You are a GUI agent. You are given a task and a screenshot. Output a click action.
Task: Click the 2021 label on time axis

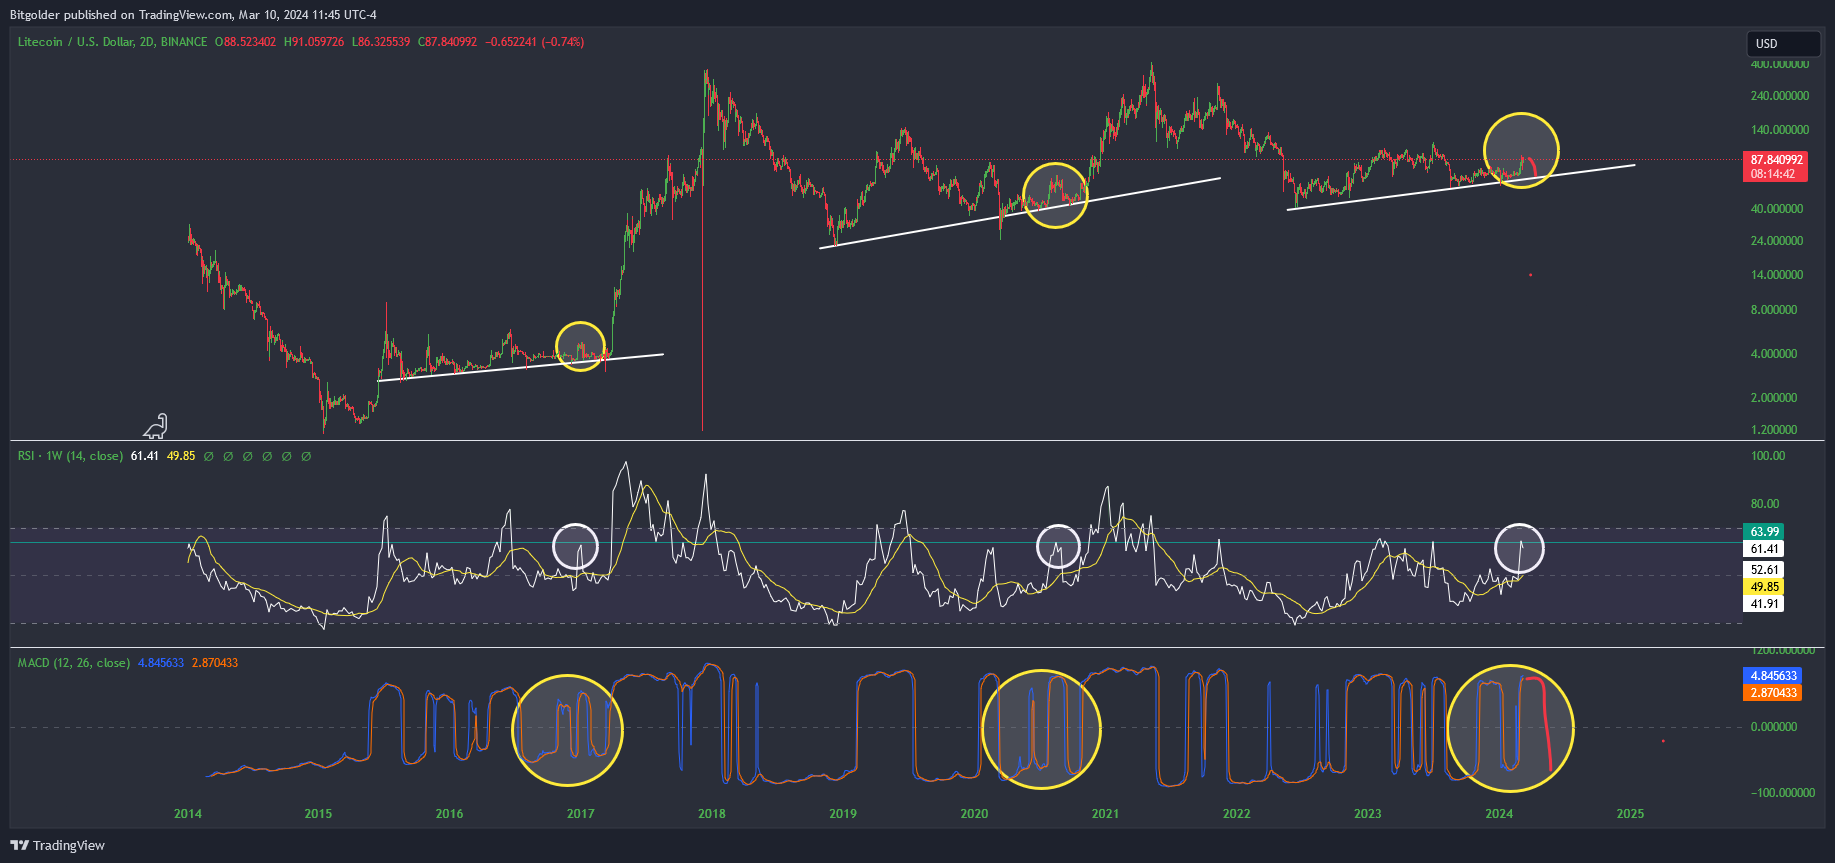(1105, 814)
